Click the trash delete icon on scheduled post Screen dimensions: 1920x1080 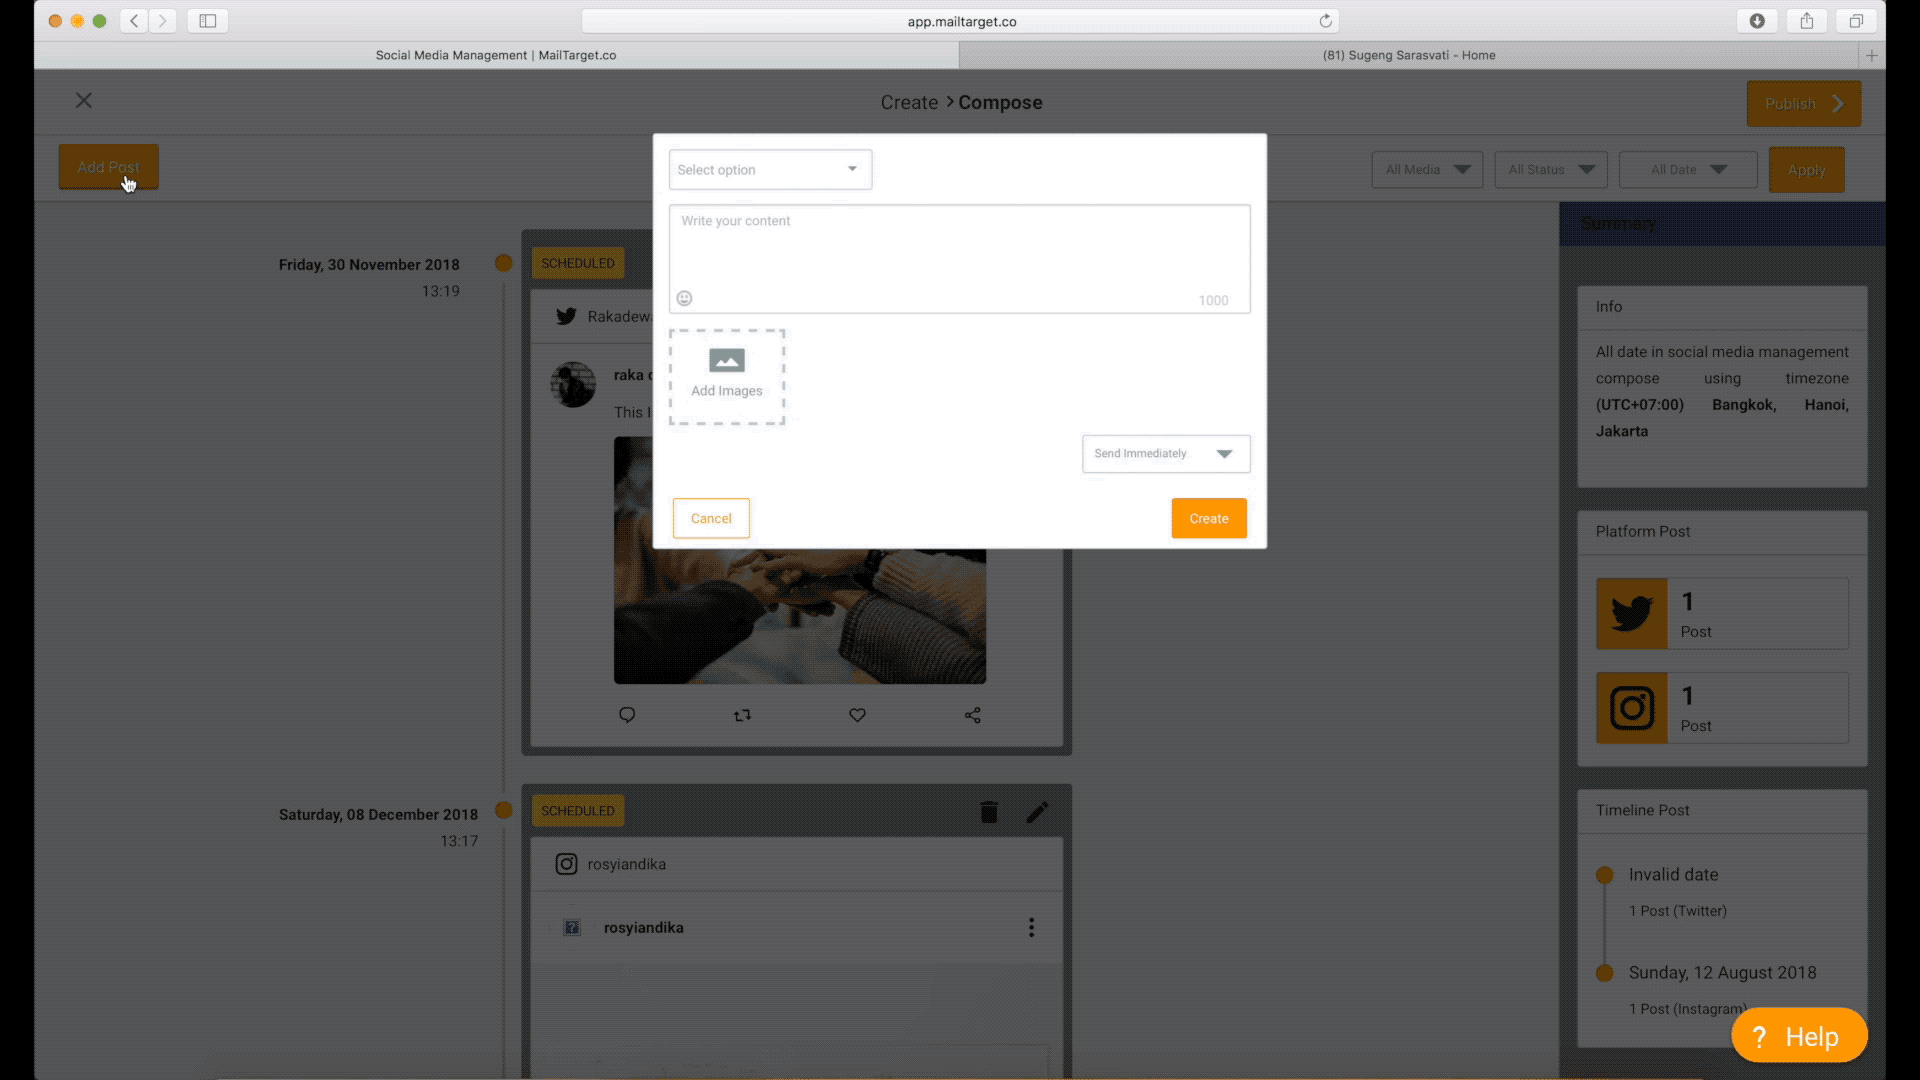coord(989,812)
